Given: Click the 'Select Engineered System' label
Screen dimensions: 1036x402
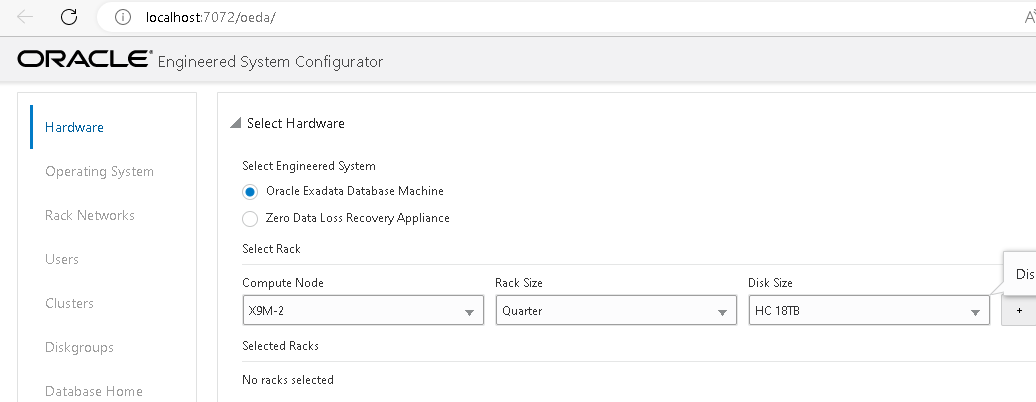Looking at the screenshot, I should [309, 166].
